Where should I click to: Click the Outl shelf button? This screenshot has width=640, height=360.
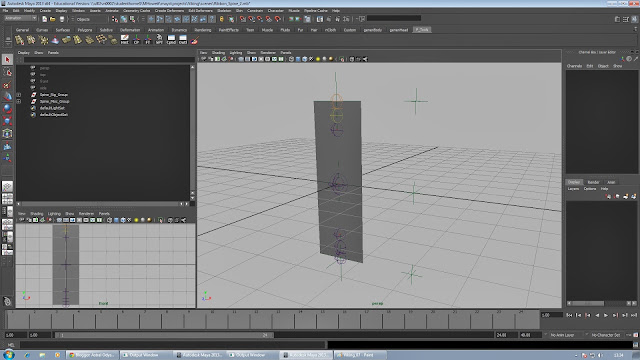(x=182, y=40)
